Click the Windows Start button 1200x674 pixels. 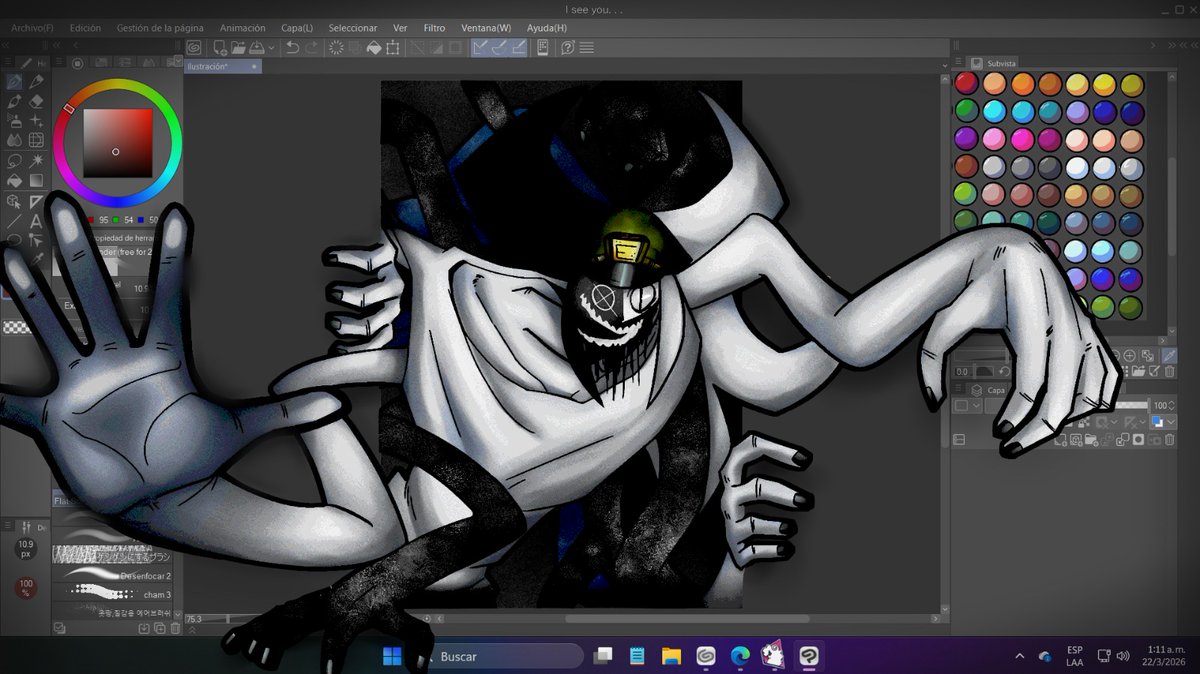click(392, 656)
